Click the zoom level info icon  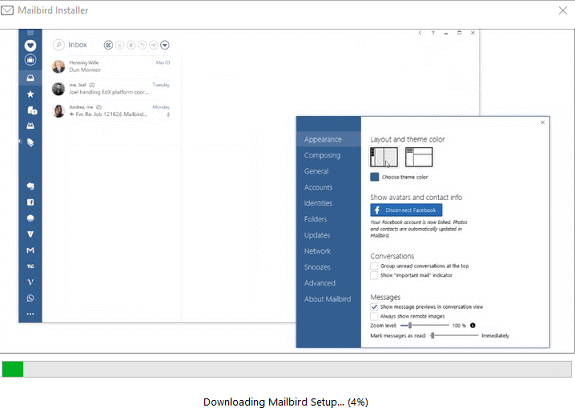473,325
